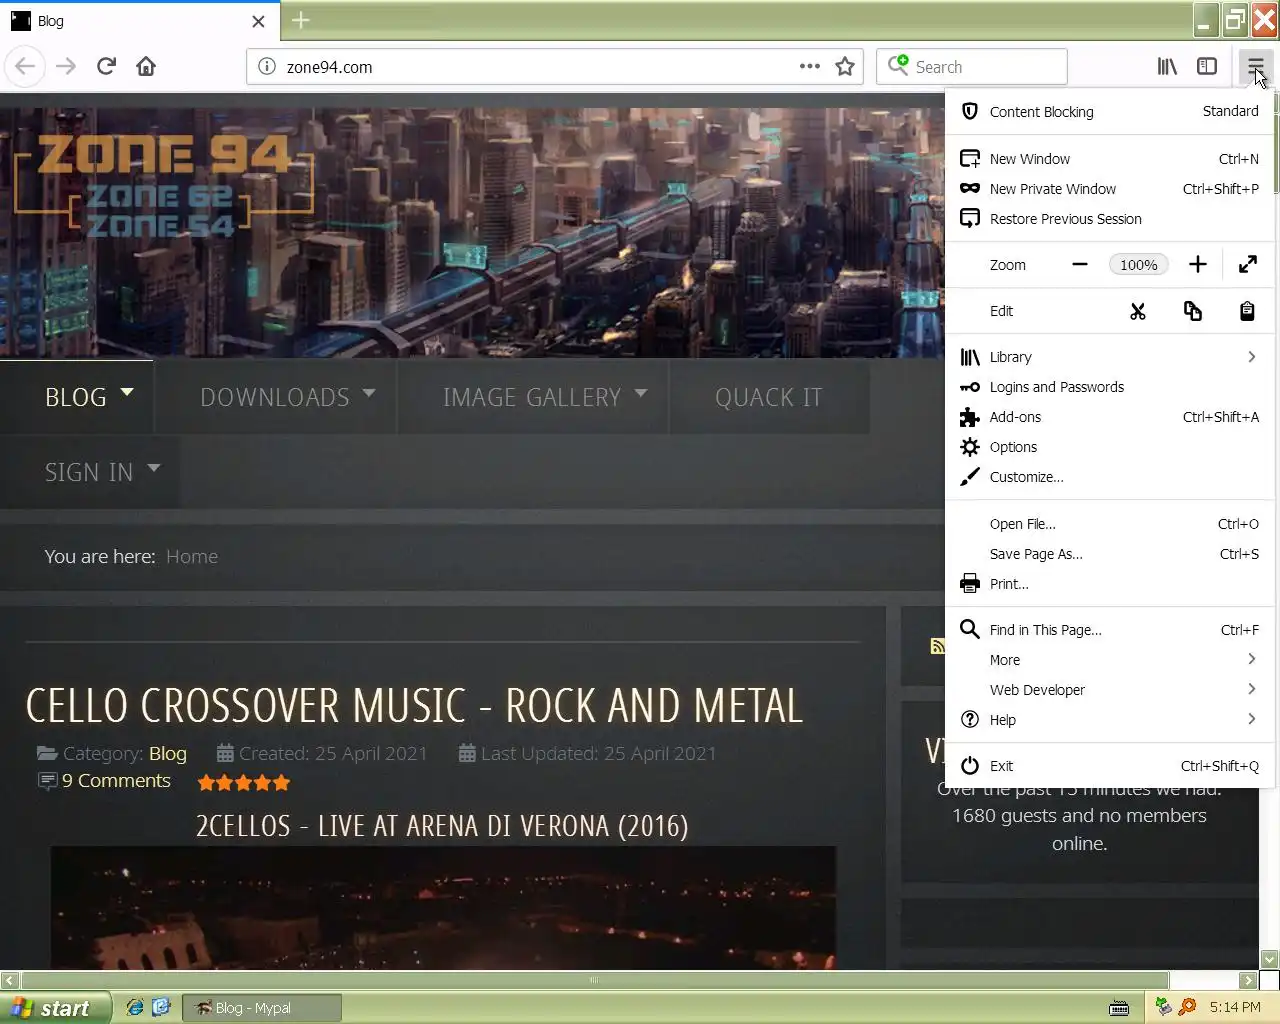Screen dimensions: 1280x1024
Task: Show site information icon in address bar
Action: 267,67
